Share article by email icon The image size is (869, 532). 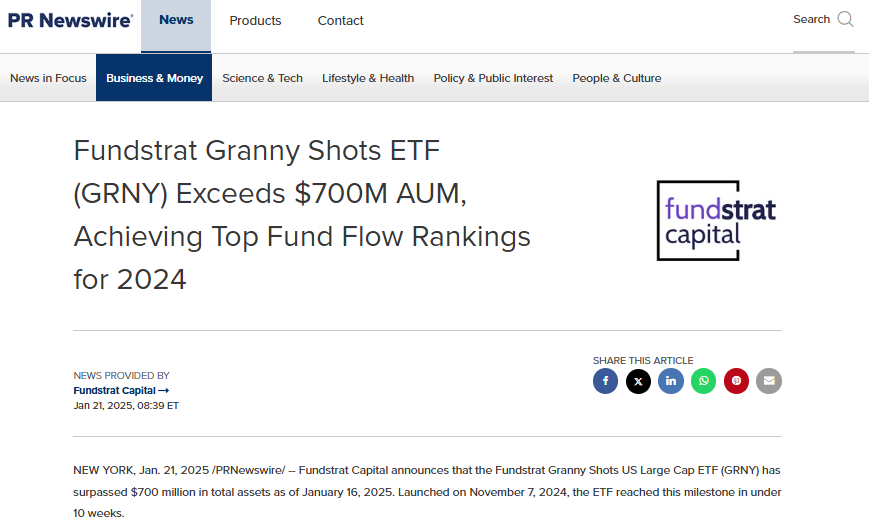769,381
